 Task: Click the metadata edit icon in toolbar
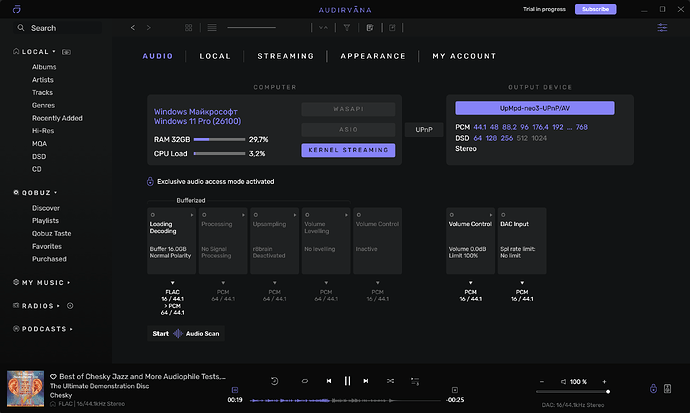370,28
